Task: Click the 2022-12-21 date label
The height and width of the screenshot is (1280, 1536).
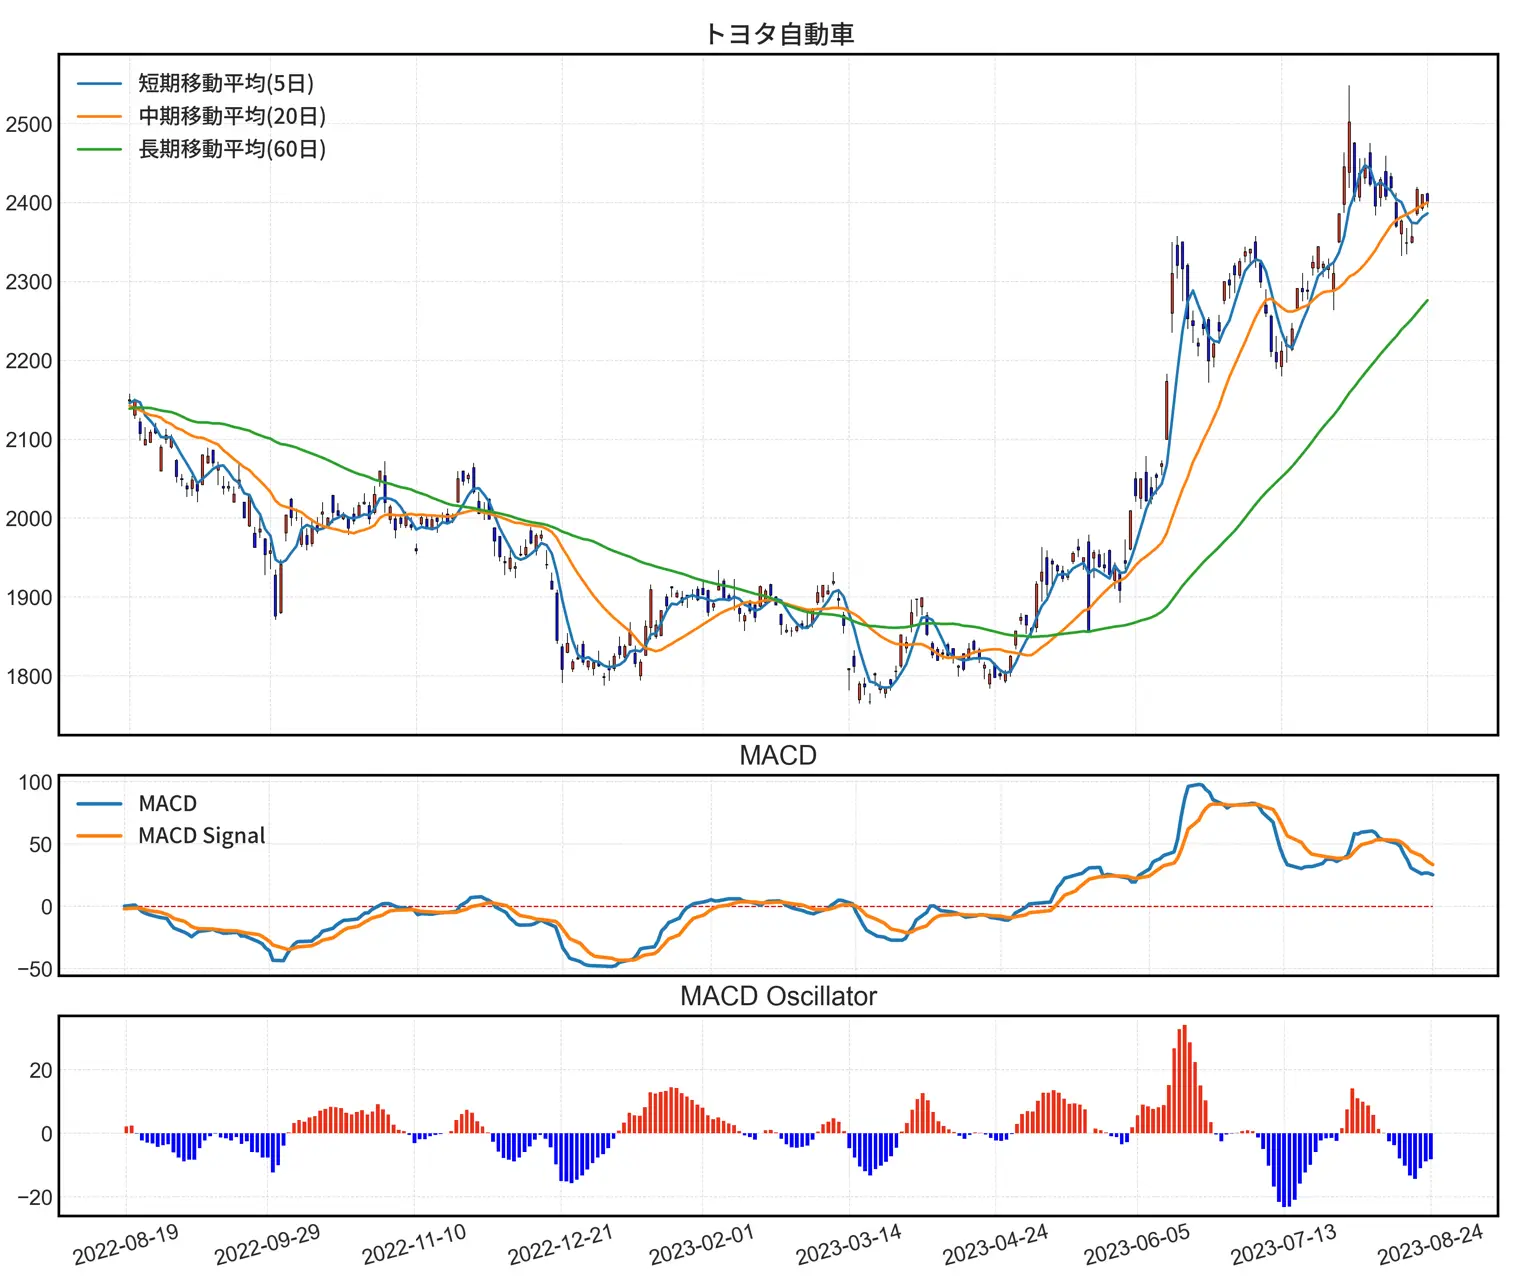Action: point(560,1244)
